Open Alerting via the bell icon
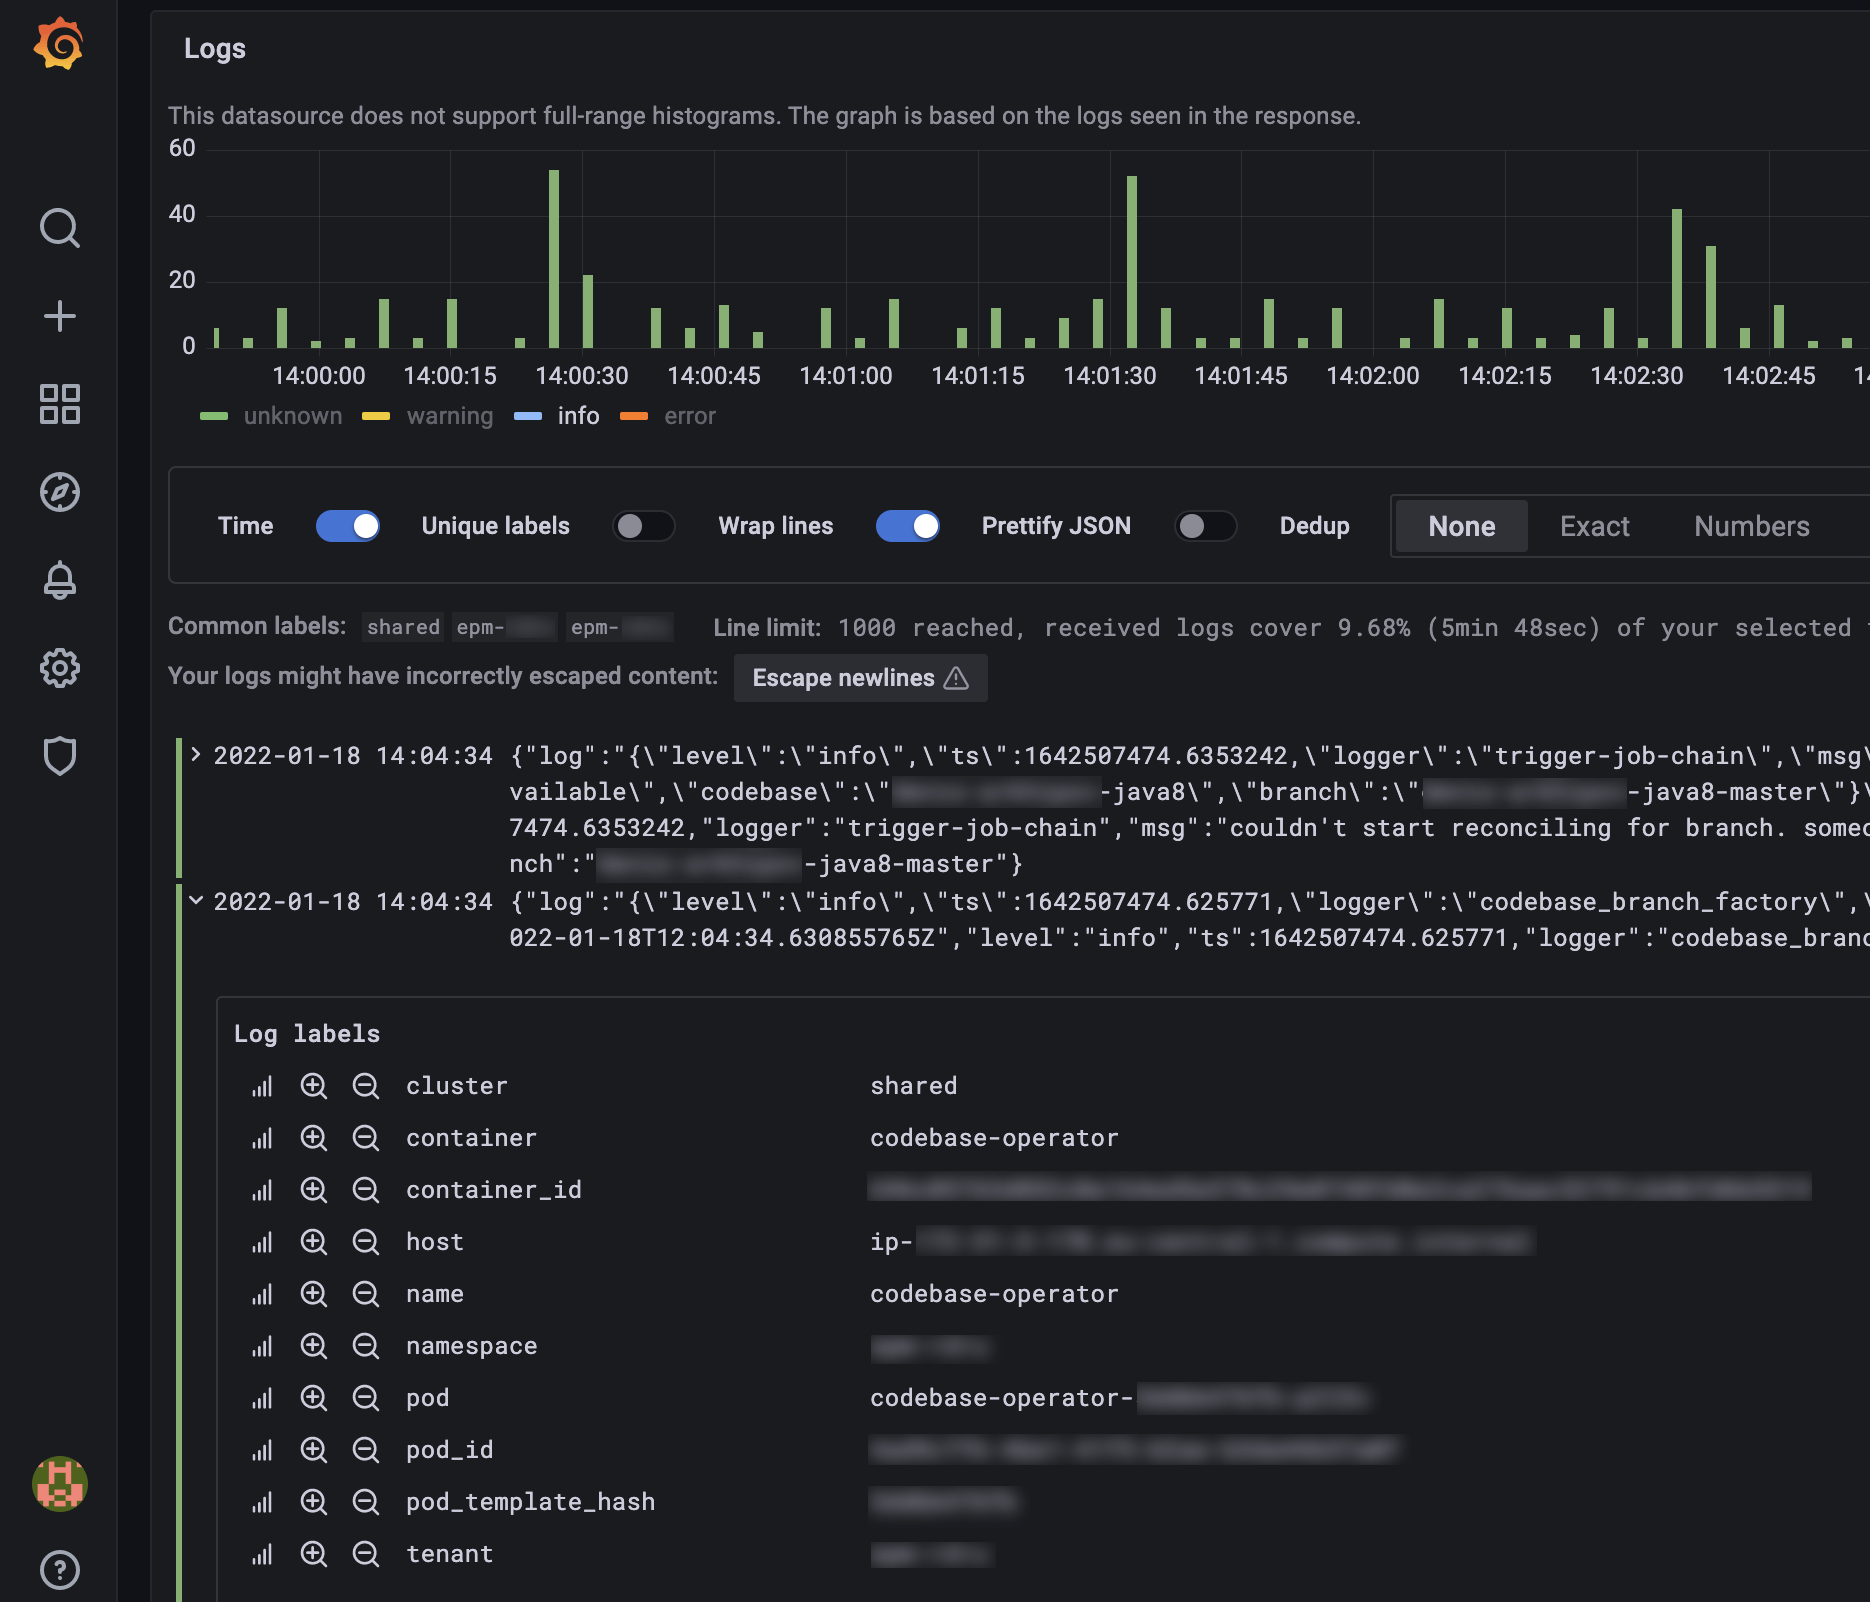Screen dimensions: 1870x1602 pyautogui.click(x=60, y=581)
